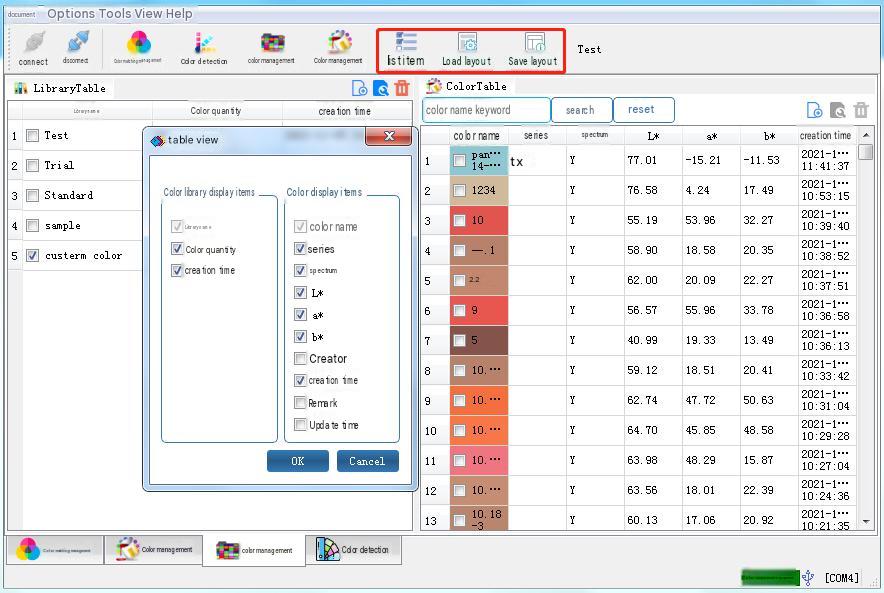
Task: Open the Tools menu
Action: click(x=115, y=14)
